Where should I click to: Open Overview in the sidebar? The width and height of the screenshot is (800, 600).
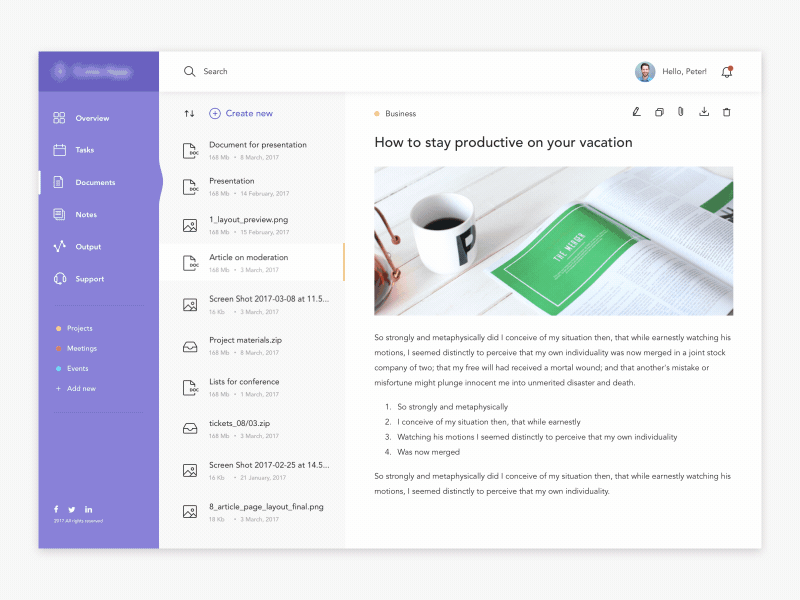81,118
